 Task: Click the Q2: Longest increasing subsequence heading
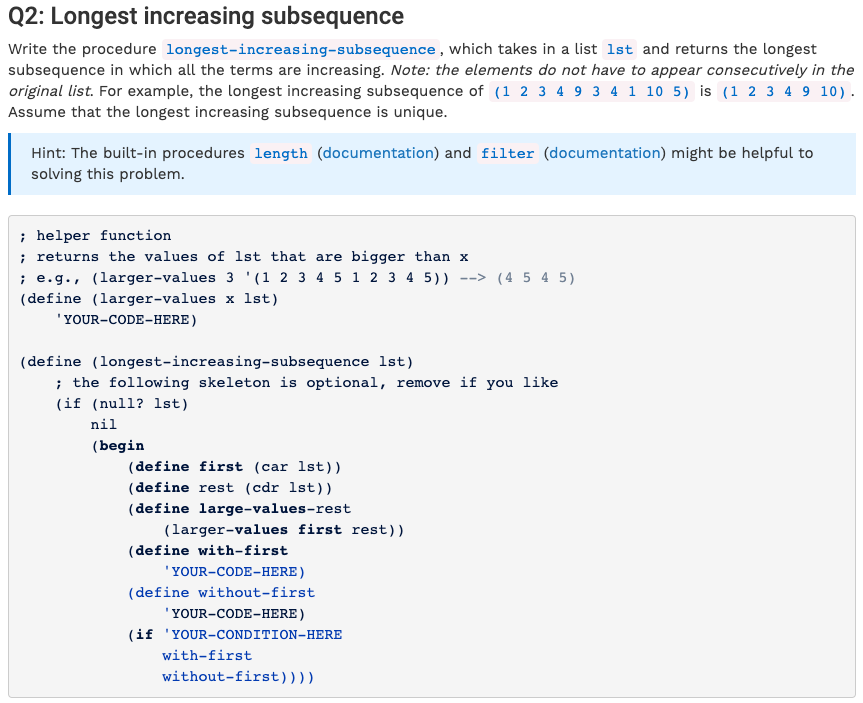pos(206,17)
